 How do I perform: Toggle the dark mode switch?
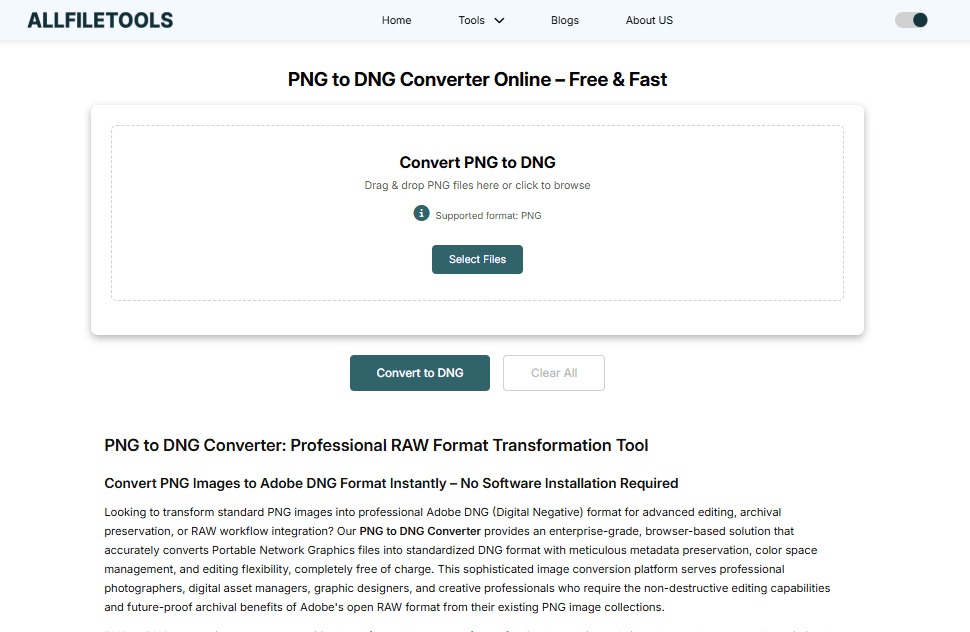point(911,20)
